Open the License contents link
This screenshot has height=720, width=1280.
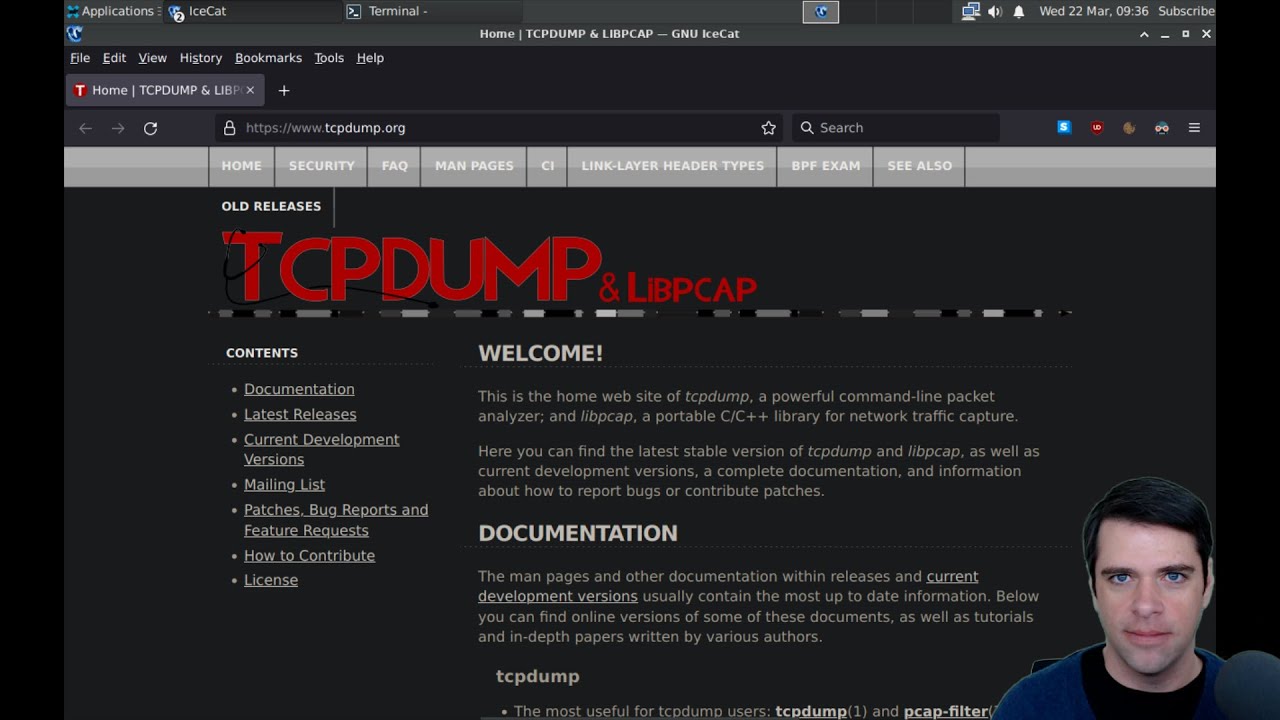point(271,580)
